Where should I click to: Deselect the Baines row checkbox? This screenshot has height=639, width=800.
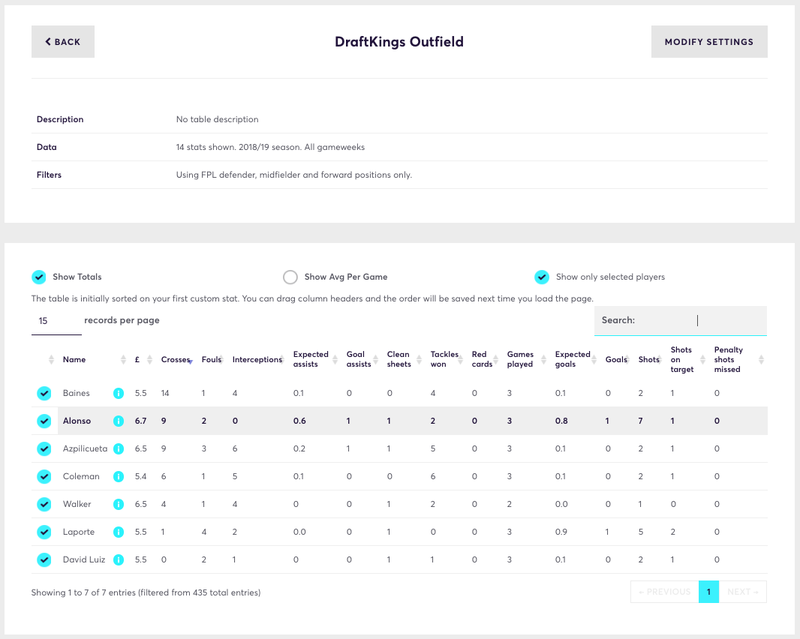click(x=44, y=393)
